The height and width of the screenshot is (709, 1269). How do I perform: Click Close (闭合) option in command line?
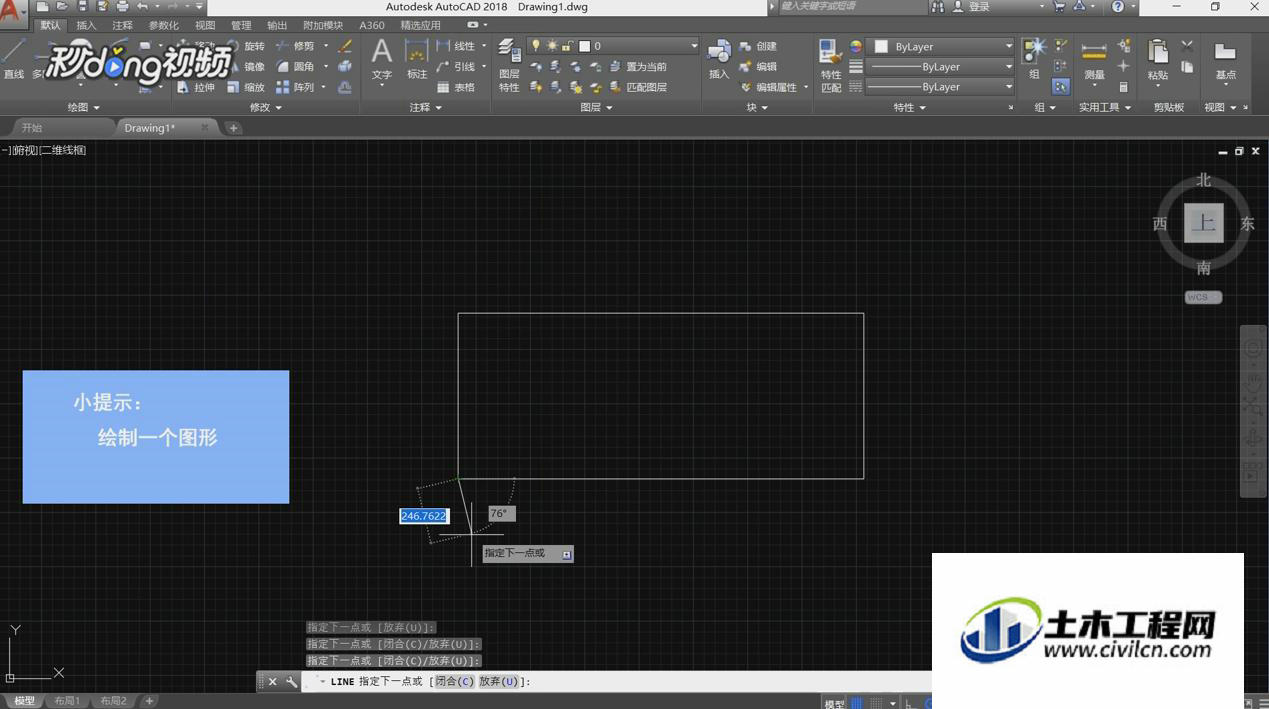click(x=454, y=682)
